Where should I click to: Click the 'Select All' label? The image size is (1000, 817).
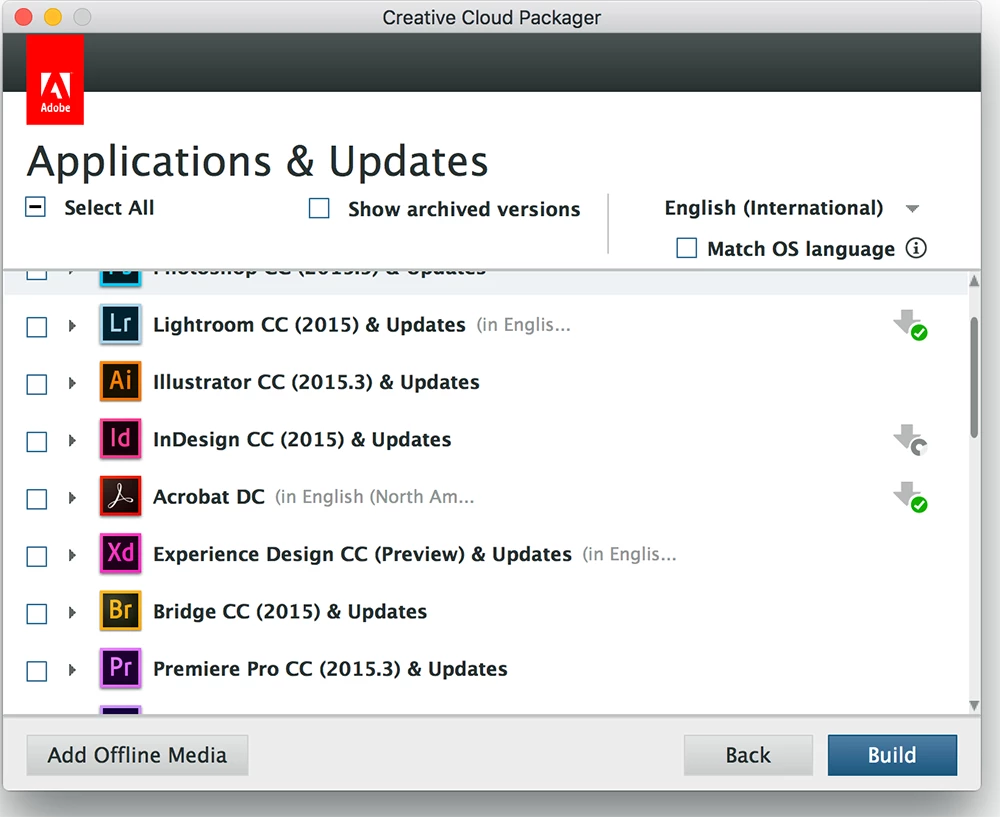click(x=109, y=208)
